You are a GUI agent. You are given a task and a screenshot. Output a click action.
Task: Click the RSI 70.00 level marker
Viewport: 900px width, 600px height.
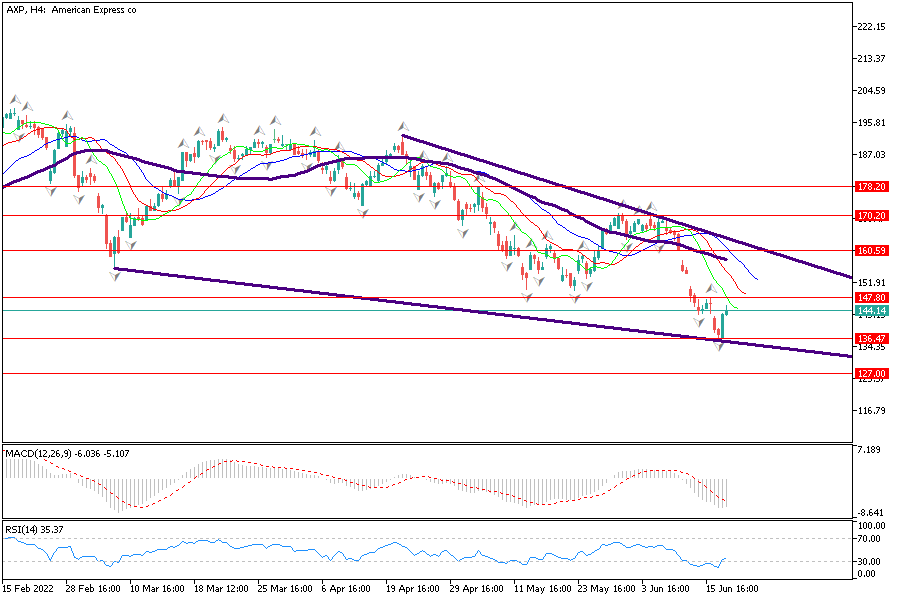point(869,539)
